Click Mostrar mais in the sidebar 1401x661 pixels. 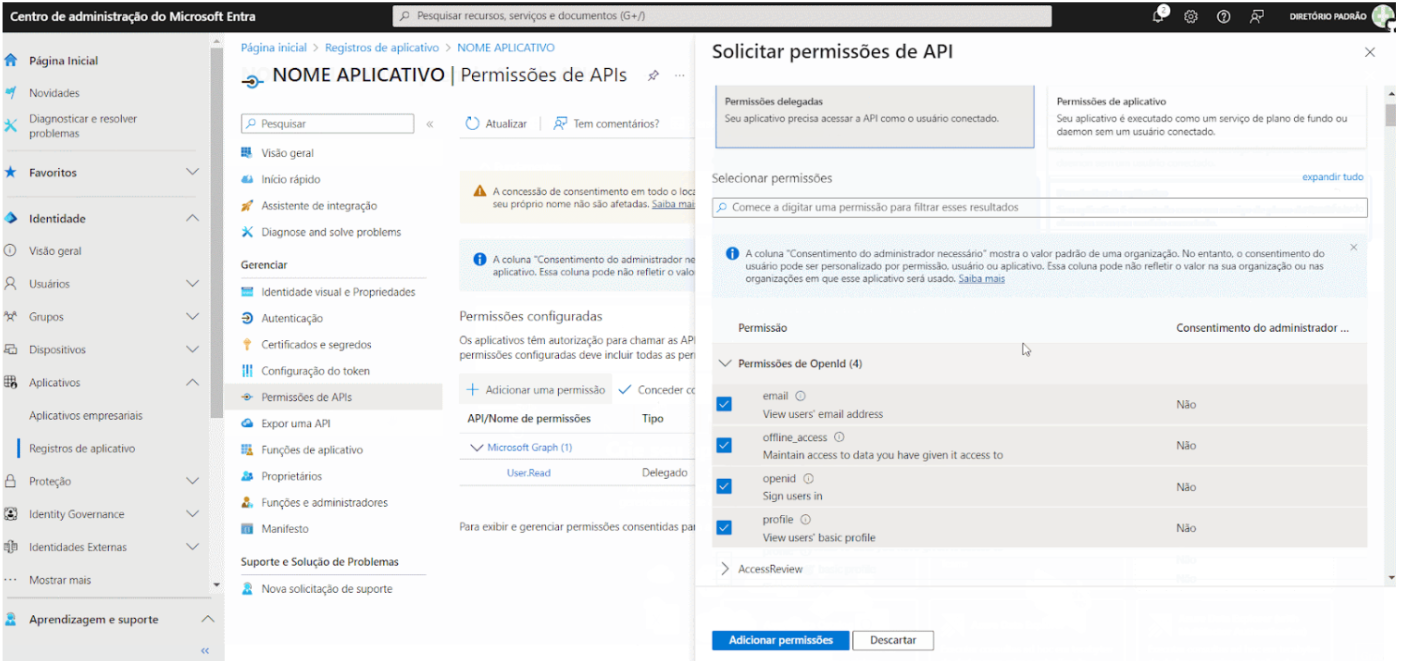(x=60, y=580)
